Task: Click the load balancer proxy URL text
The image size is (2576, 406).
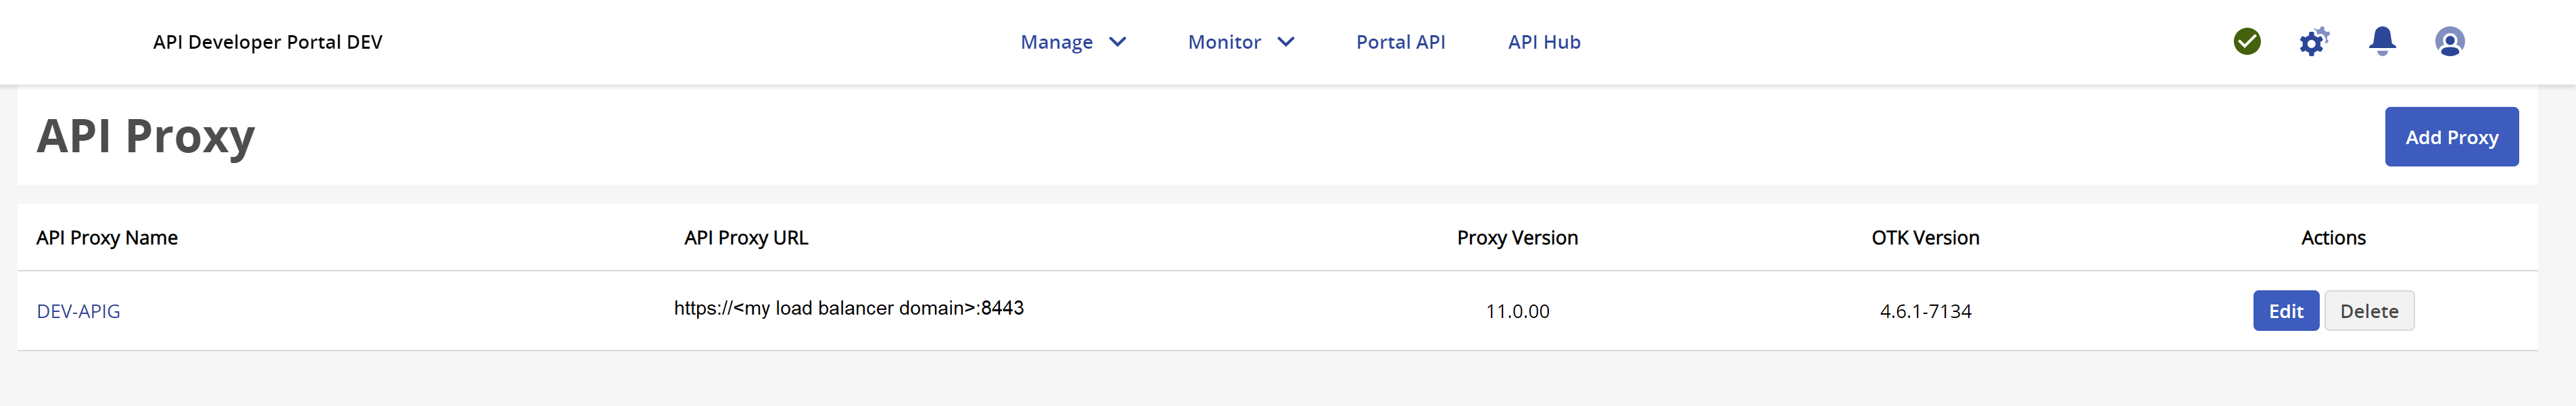Action: point(848,308)
